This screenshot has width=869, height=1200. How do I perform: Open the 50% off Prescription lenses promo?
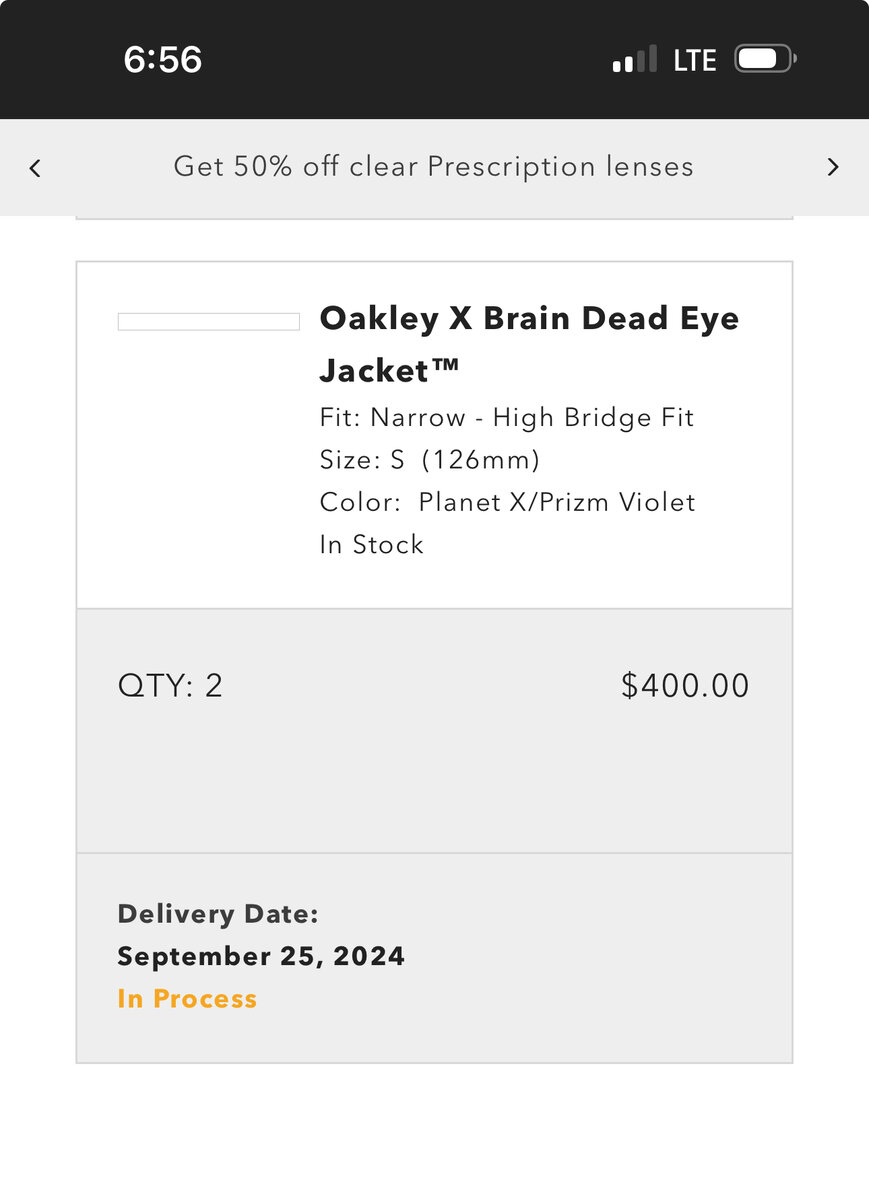point(433,166)
